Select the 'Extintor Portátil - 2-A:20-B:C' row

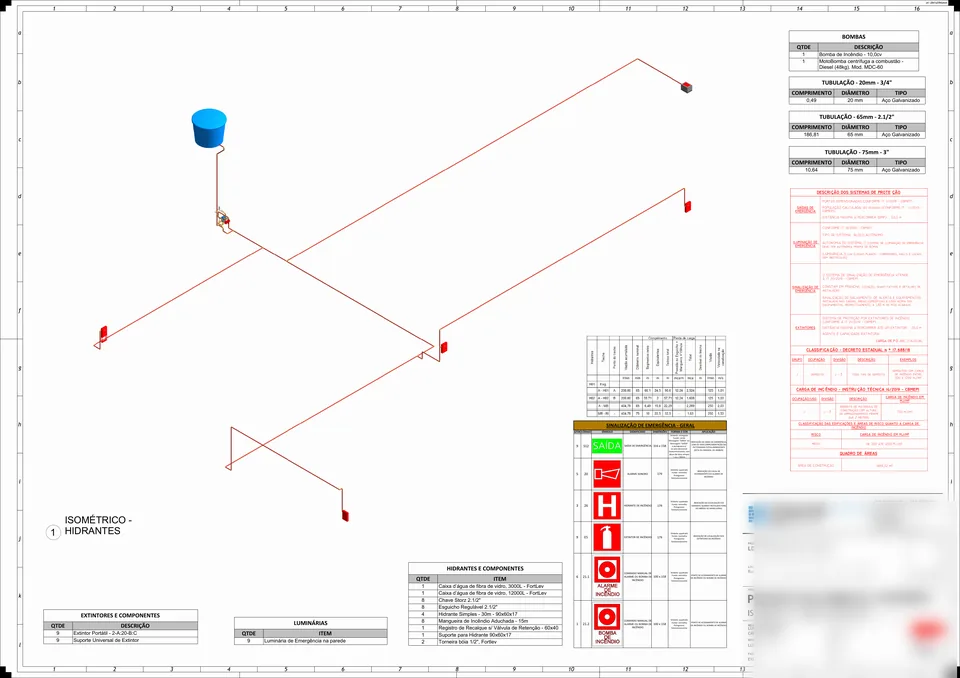click(x=121, y=633)
